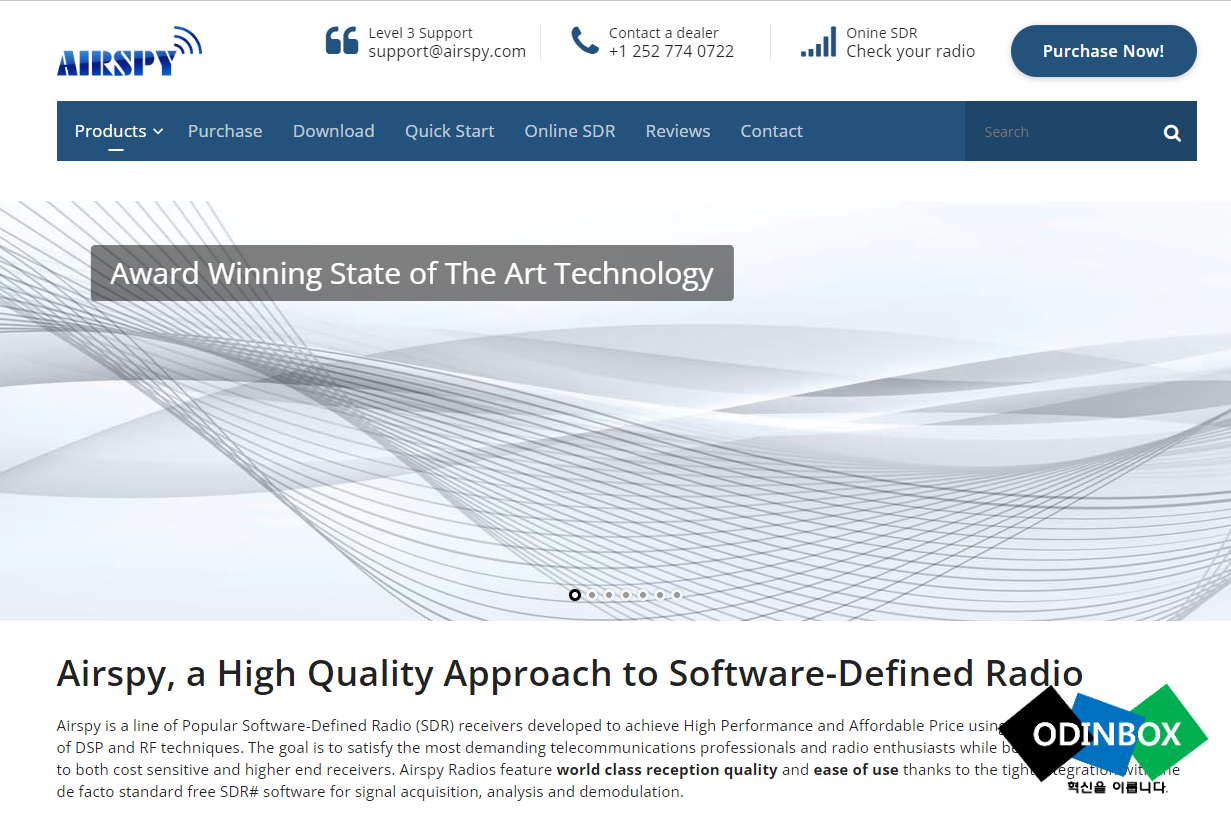Click the search magnifier icon
The width and height of the screenshot is (1231, 819).
pos(1172,133)
